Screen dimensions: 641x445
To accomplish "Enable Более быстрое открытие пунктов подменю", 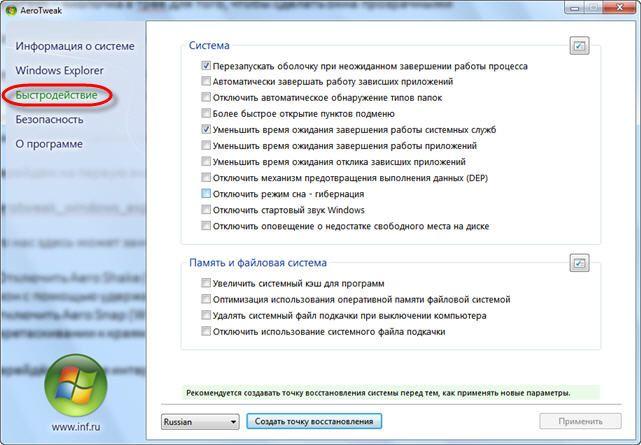I will pyautogui.click(x=206, y=113).
